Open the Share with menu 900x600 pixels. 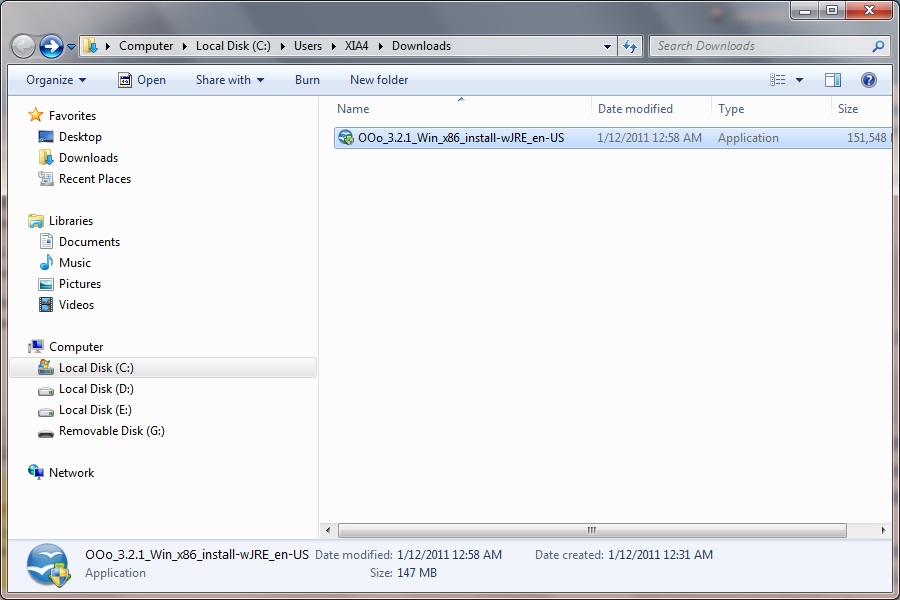(x=230, y=80)
